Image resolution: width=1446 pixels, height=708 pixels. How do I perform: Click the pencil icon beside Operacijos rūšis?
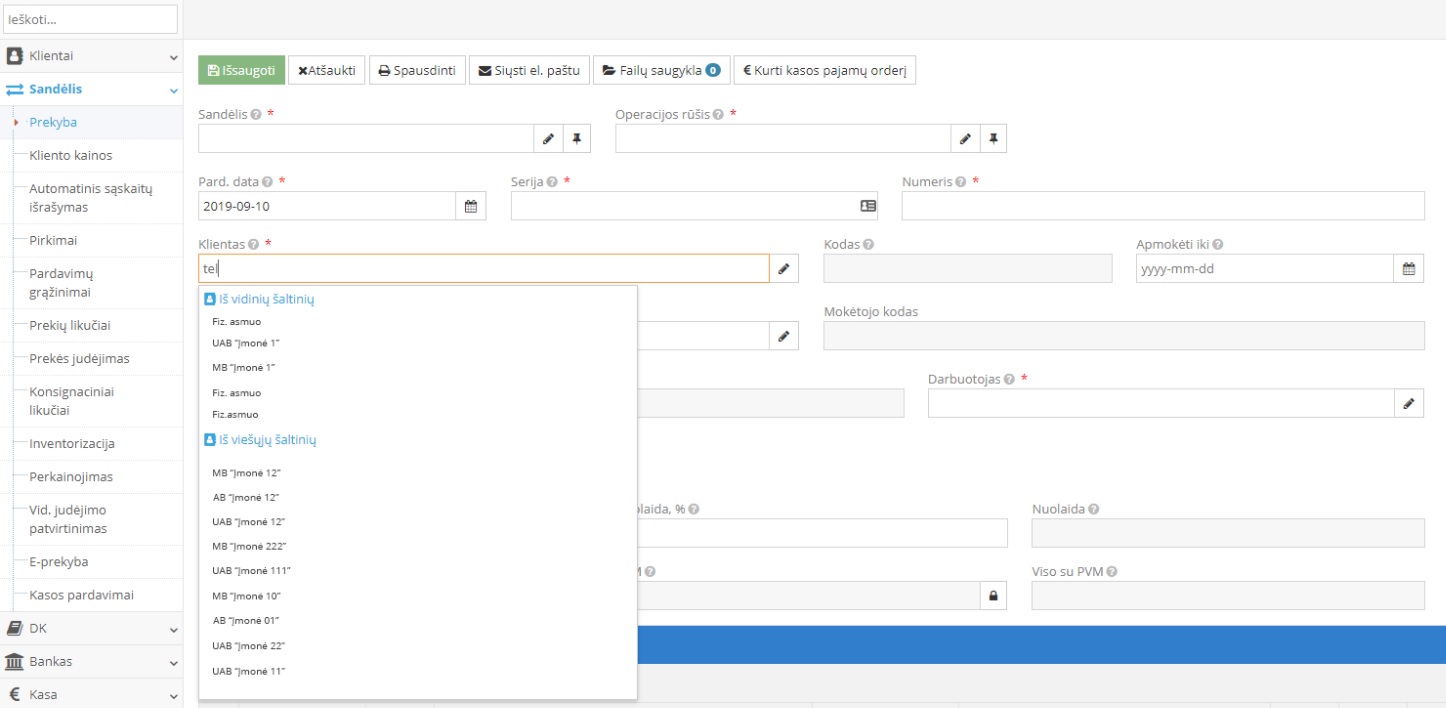(x=965, y=139)
